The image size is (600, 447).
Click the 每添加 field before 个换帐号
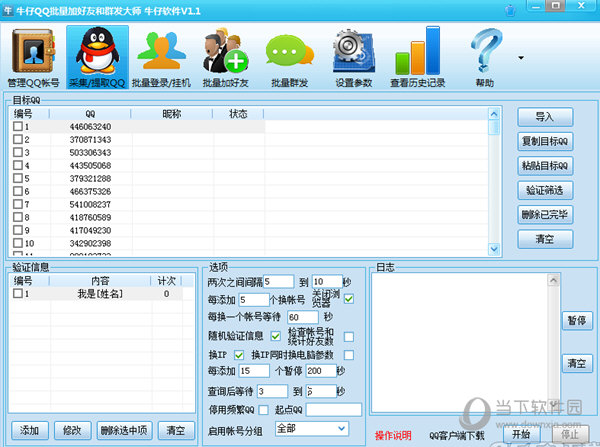(254, 299)
